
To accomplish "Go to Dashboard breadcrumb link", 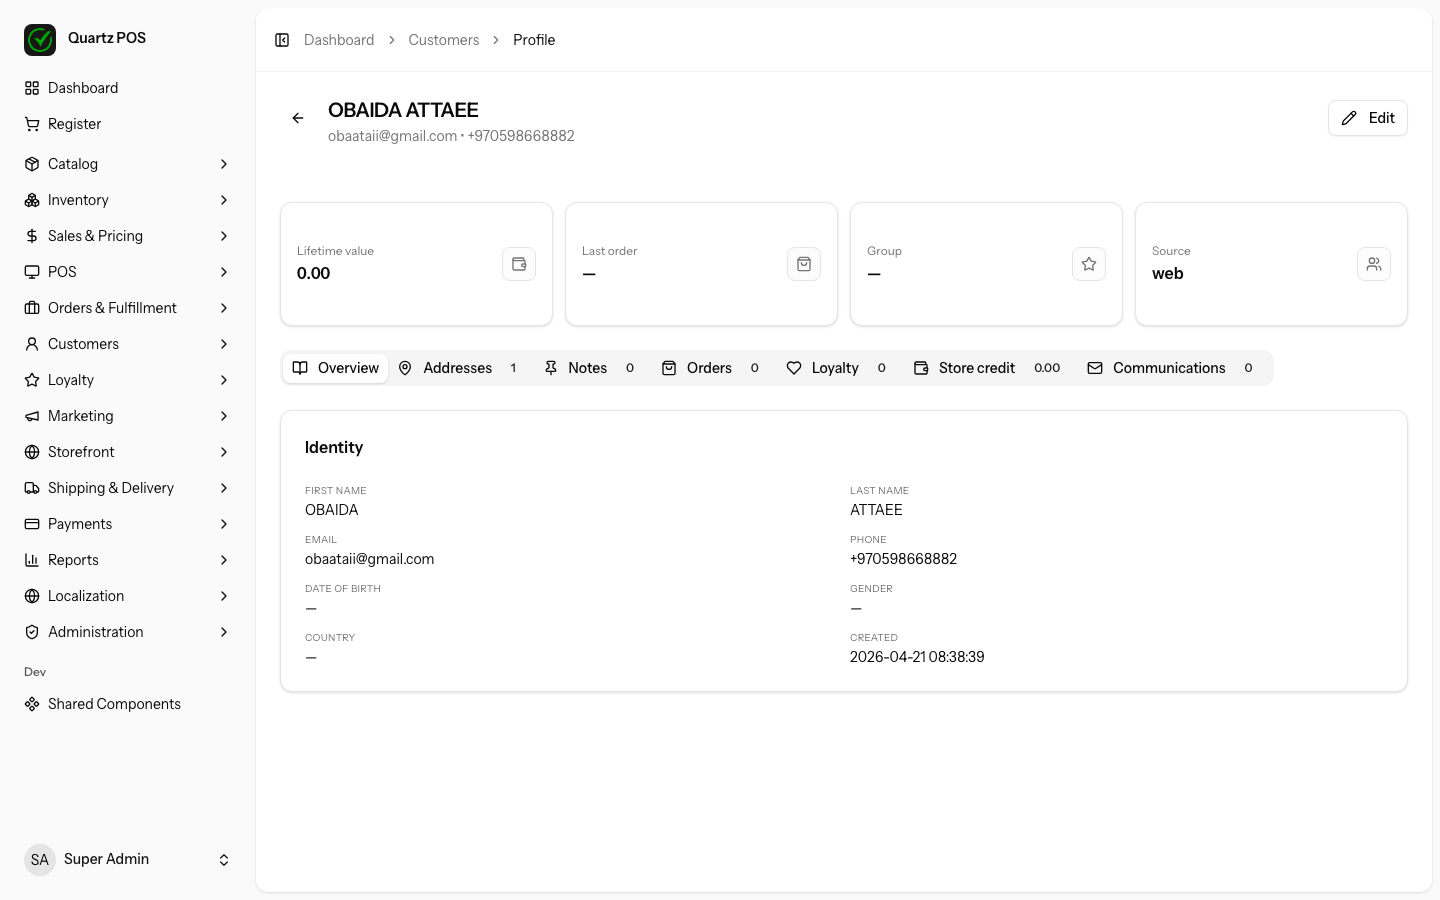I will (x=339, y=40).
